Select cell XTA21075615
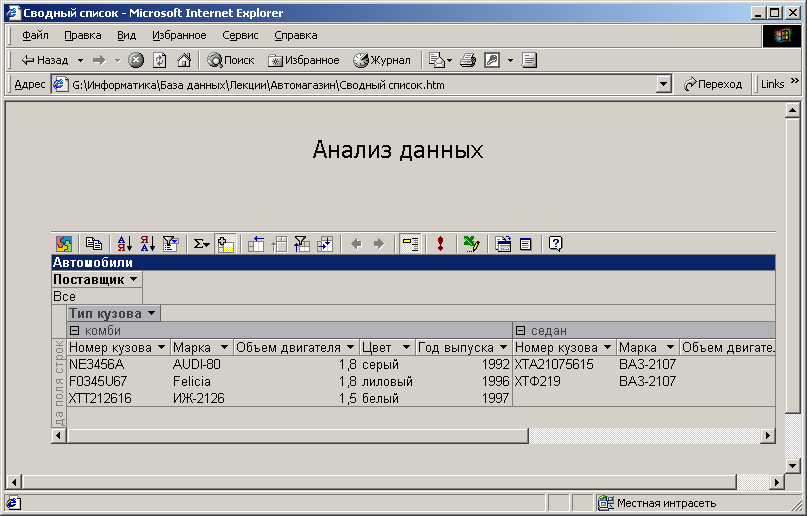The width and height of the screenshot is (807, 516). click(x=565, y=364)
